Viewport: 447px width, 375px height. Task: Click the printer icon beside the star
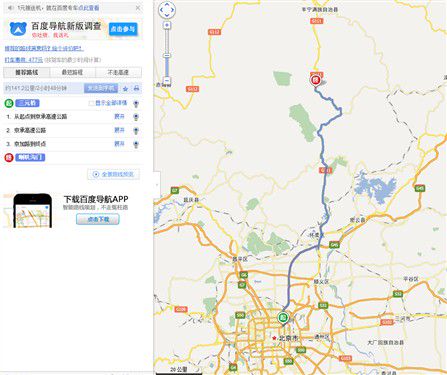tap(136, 88)
